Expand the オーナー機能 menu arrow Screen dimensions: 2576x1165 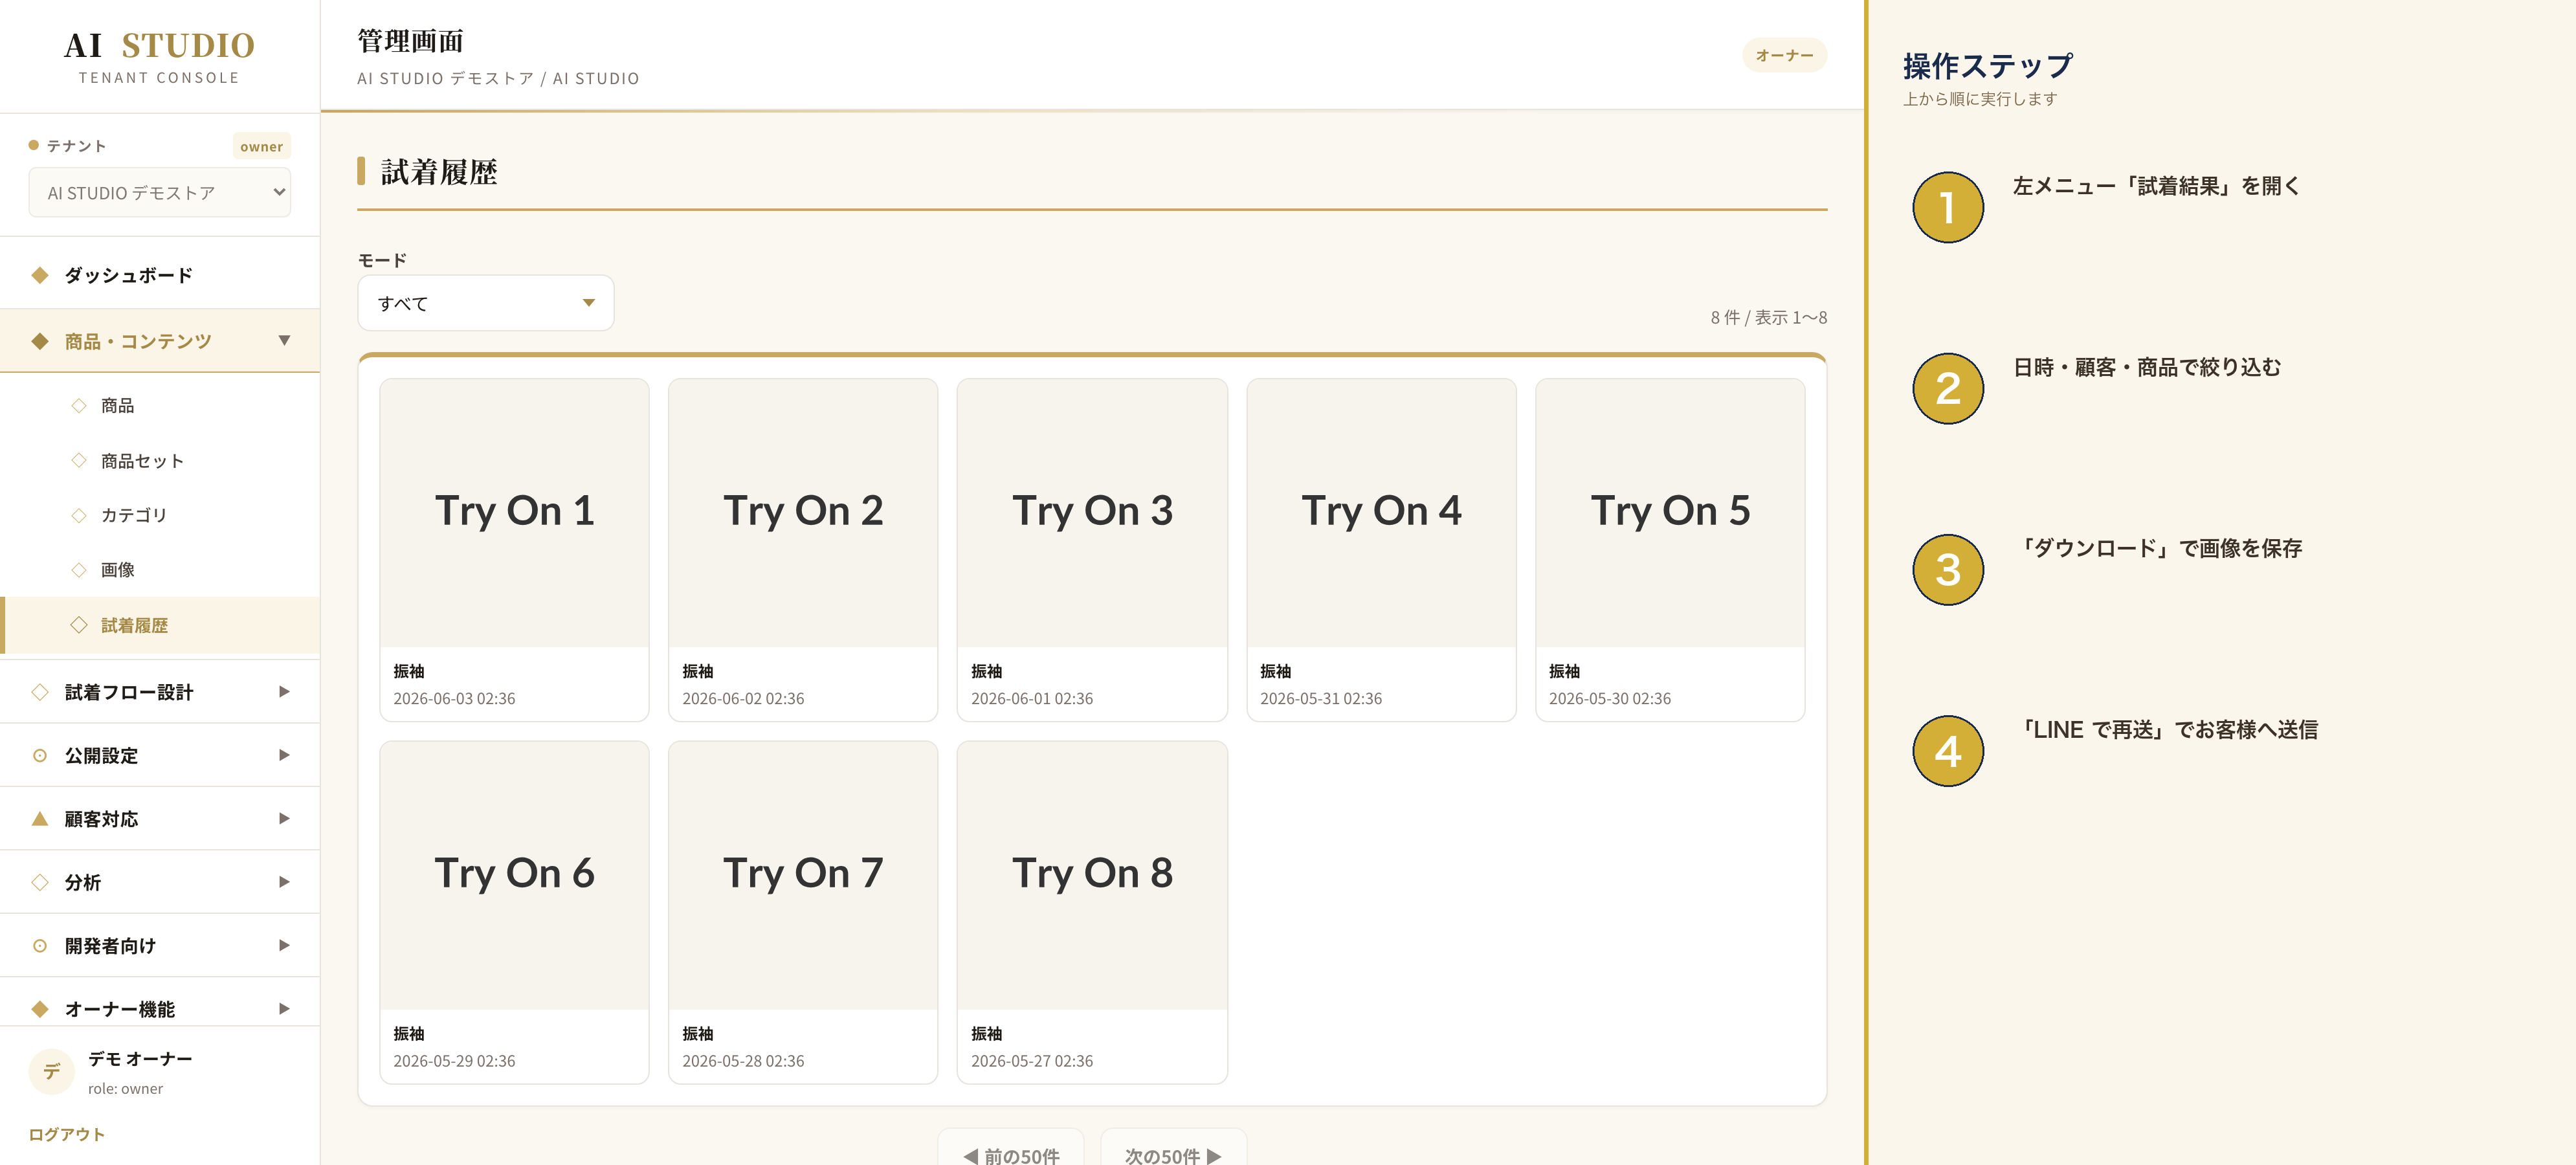click(x=284, y=1008)
